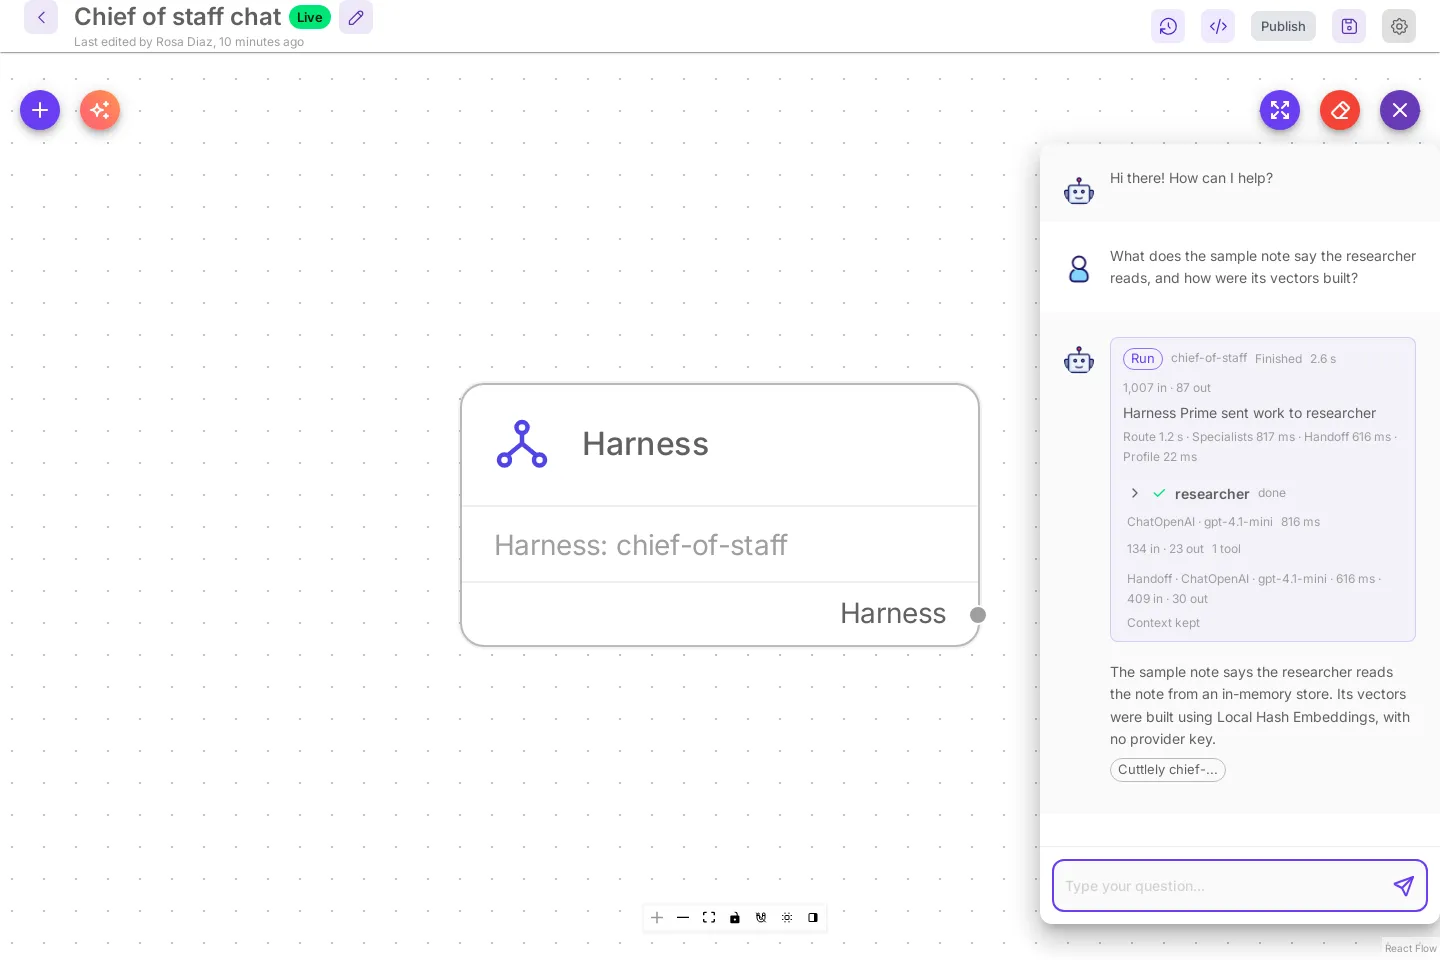Toggle the dark mode contrast icon

pos(813,917)
